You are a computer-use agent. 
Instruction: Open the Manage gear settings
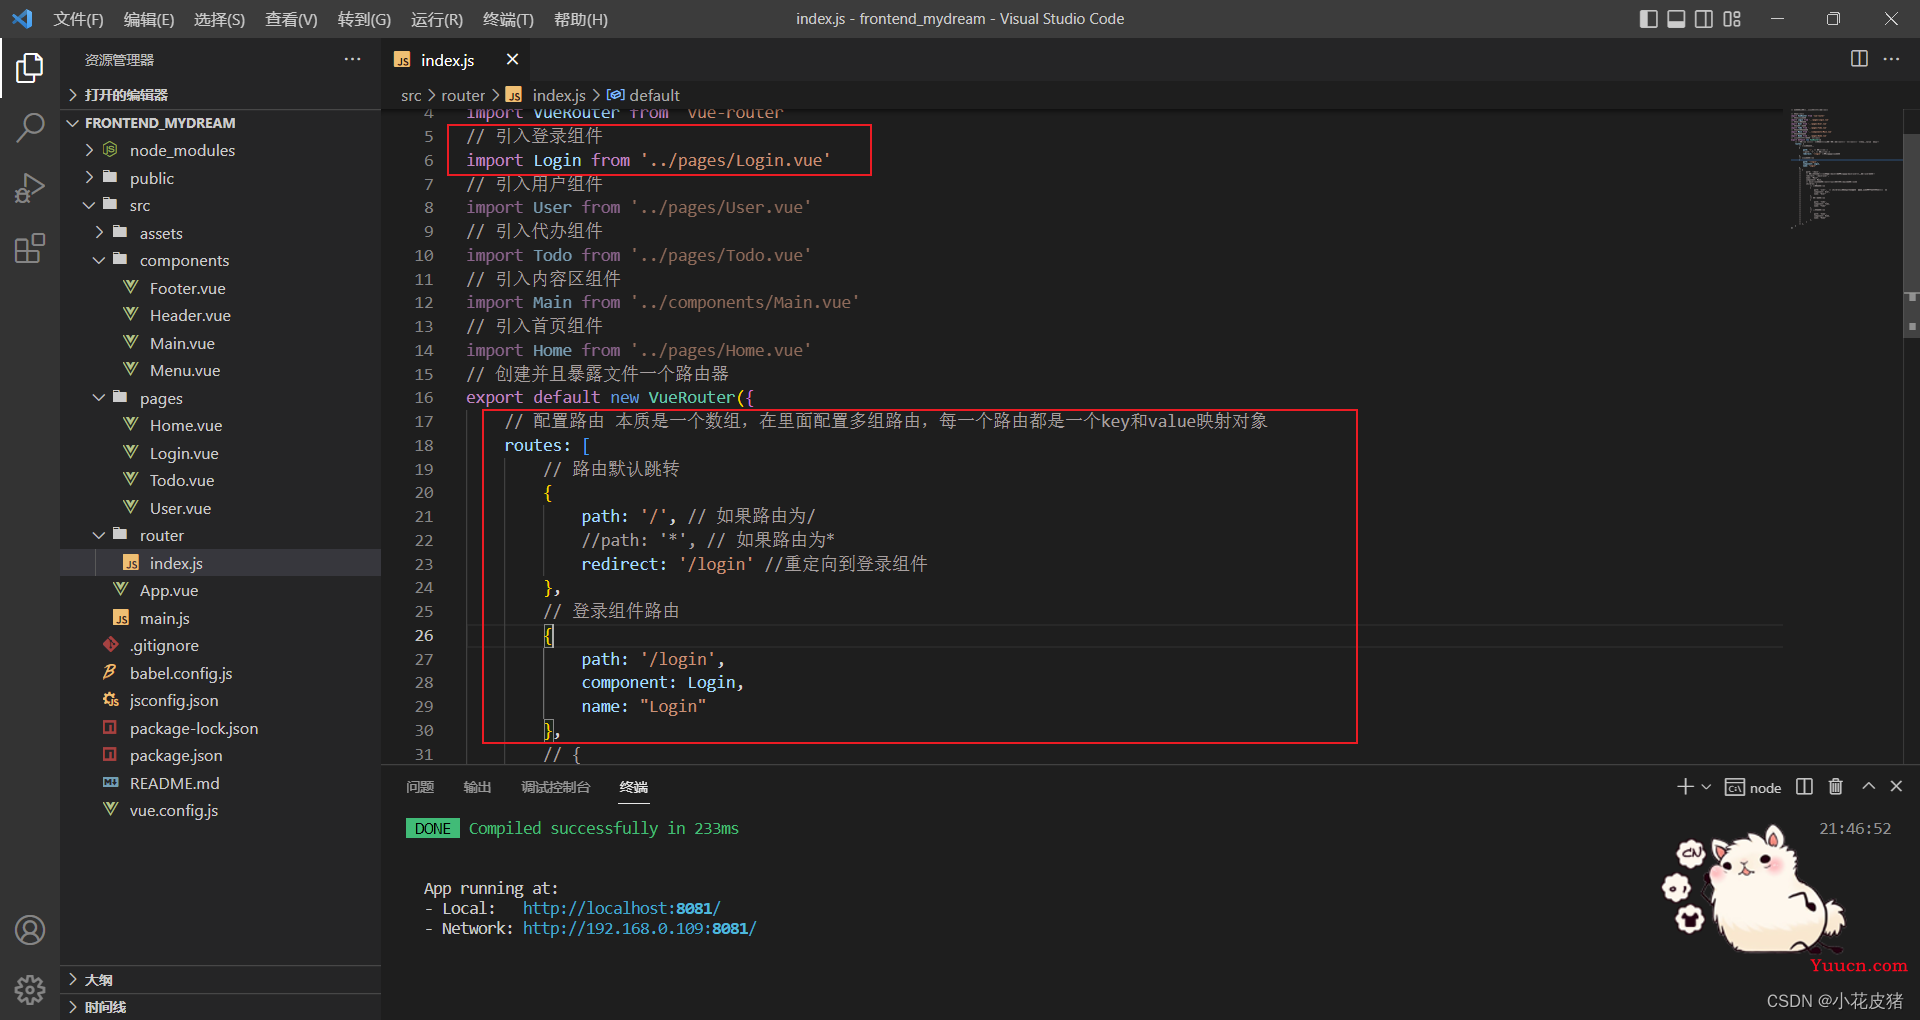[30, 989]
